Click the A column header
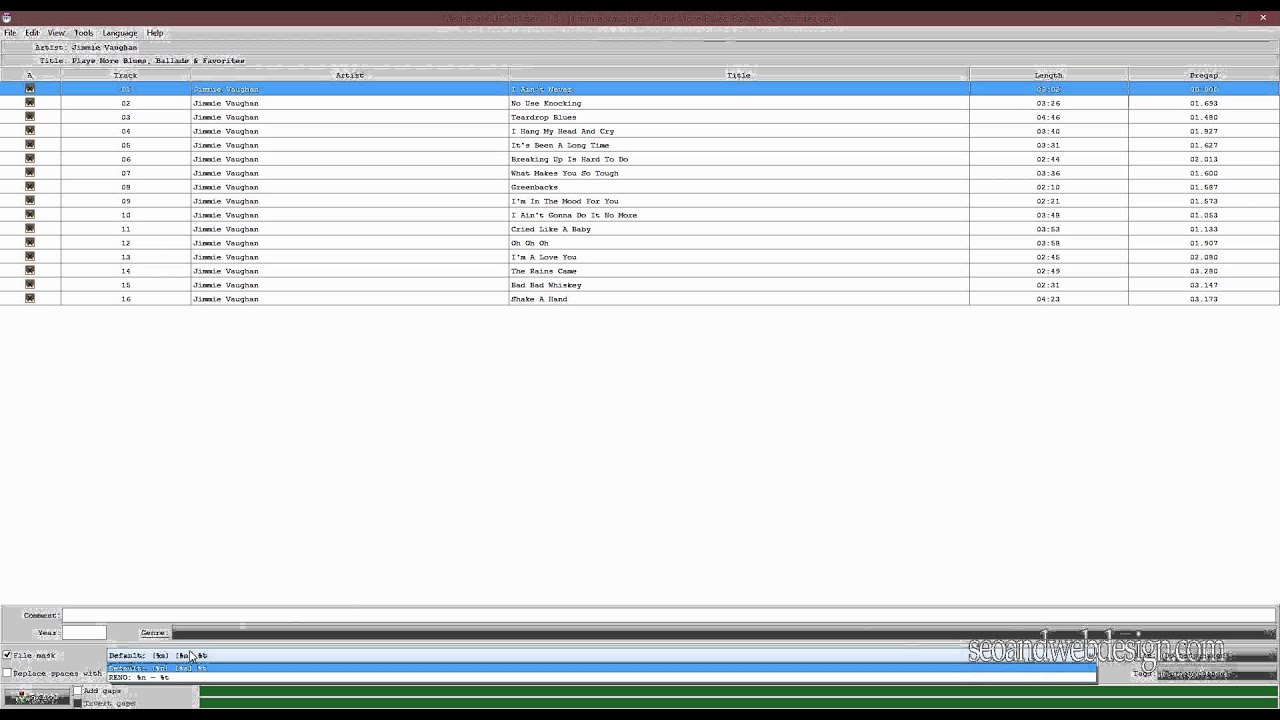This screenshot has width=1280, height=720. [30, 75]
